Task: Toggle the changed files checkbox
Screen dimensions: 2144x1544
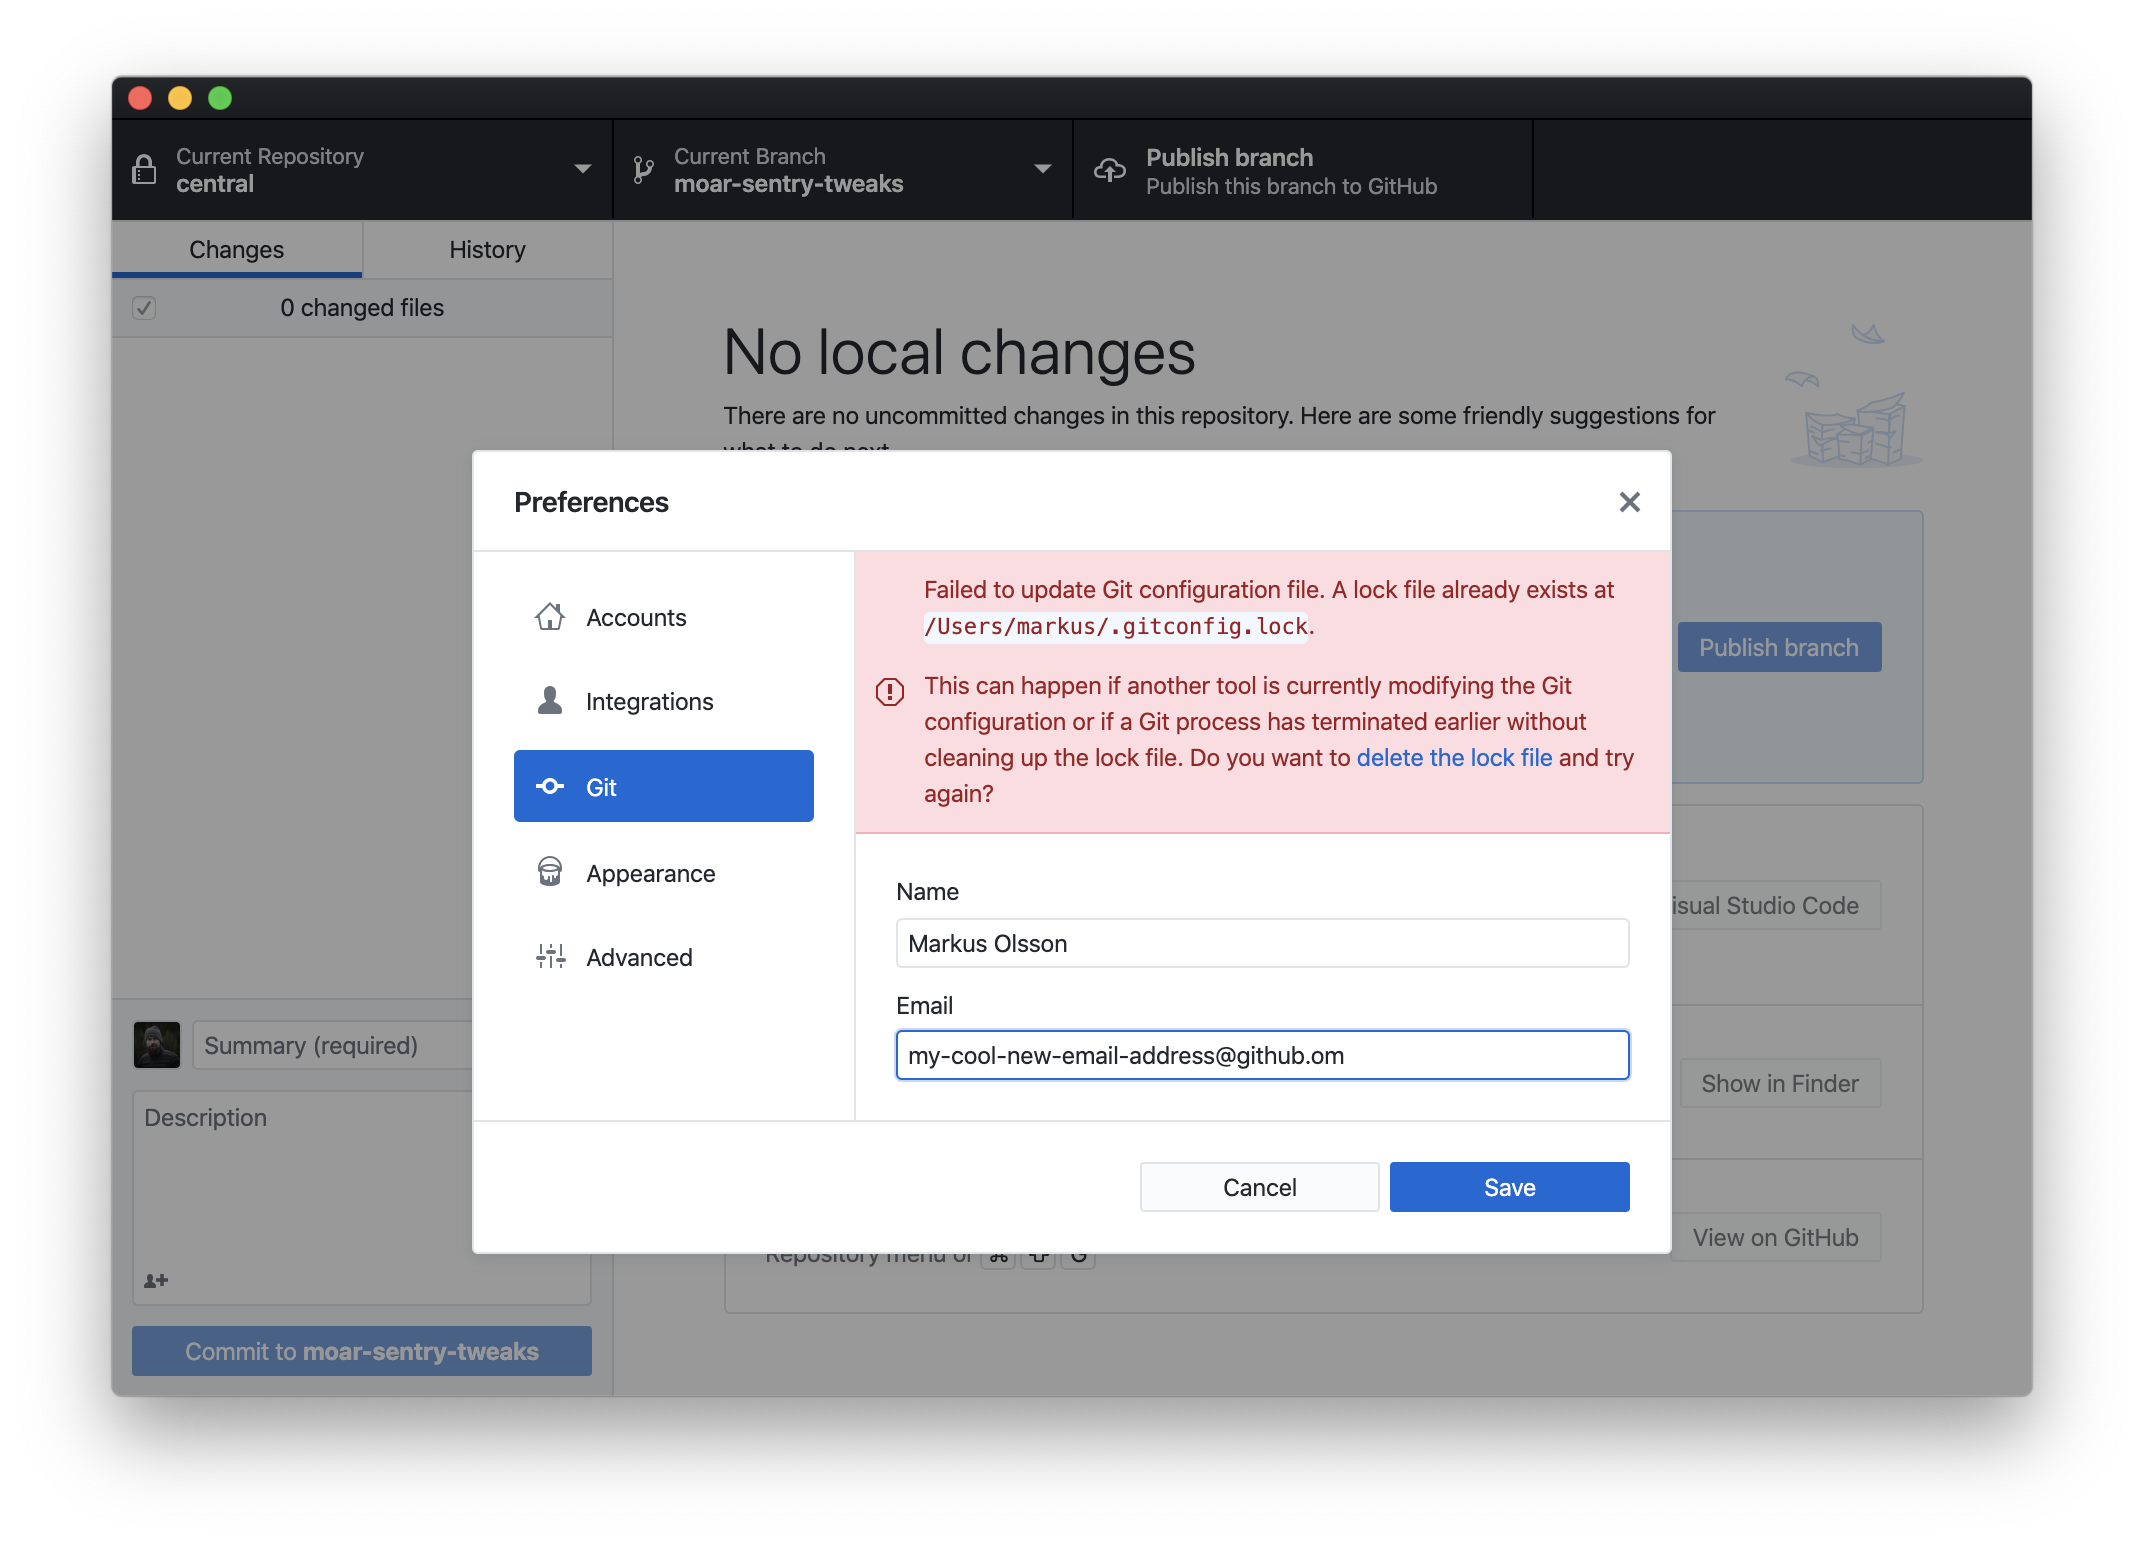Action: tap(144, 308)
